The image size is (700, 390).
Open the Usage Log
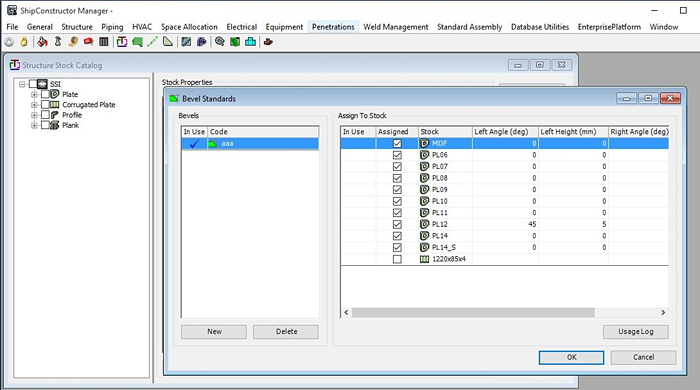636,332
